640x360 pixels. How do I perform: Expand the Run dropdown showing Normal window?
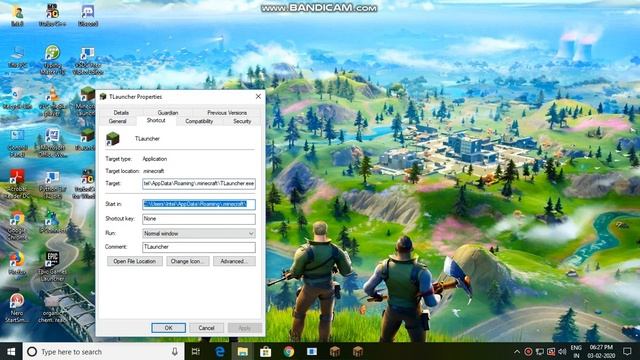point(199,233)
